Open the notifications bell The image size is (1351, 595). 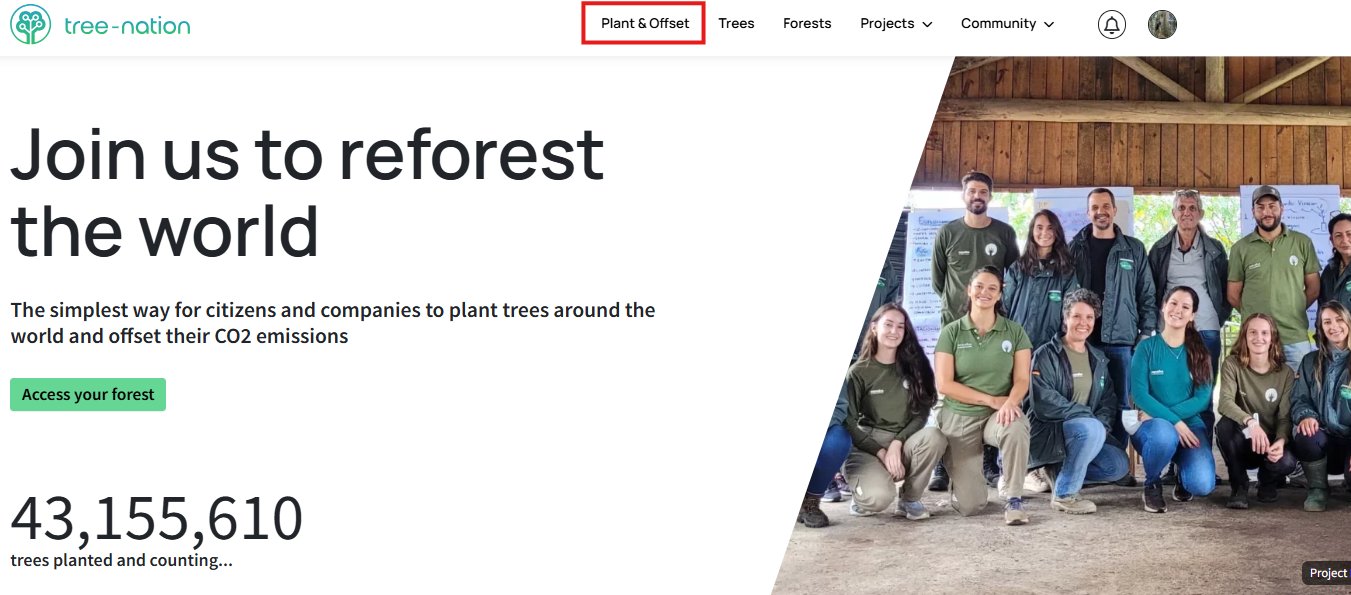(1112, 24)
